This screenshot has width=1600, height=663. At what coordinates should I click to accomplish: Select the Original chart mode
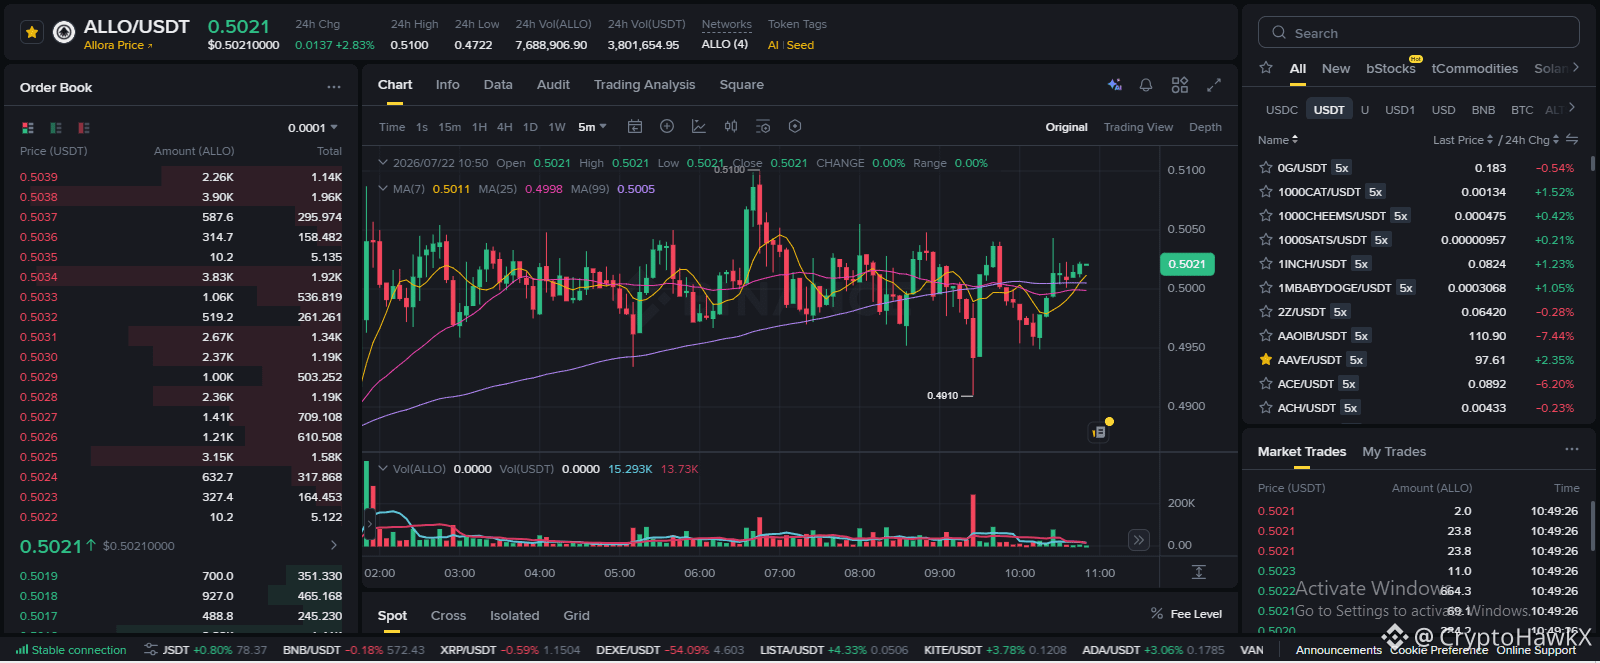pyautogui.click(x=1067, y=127)
